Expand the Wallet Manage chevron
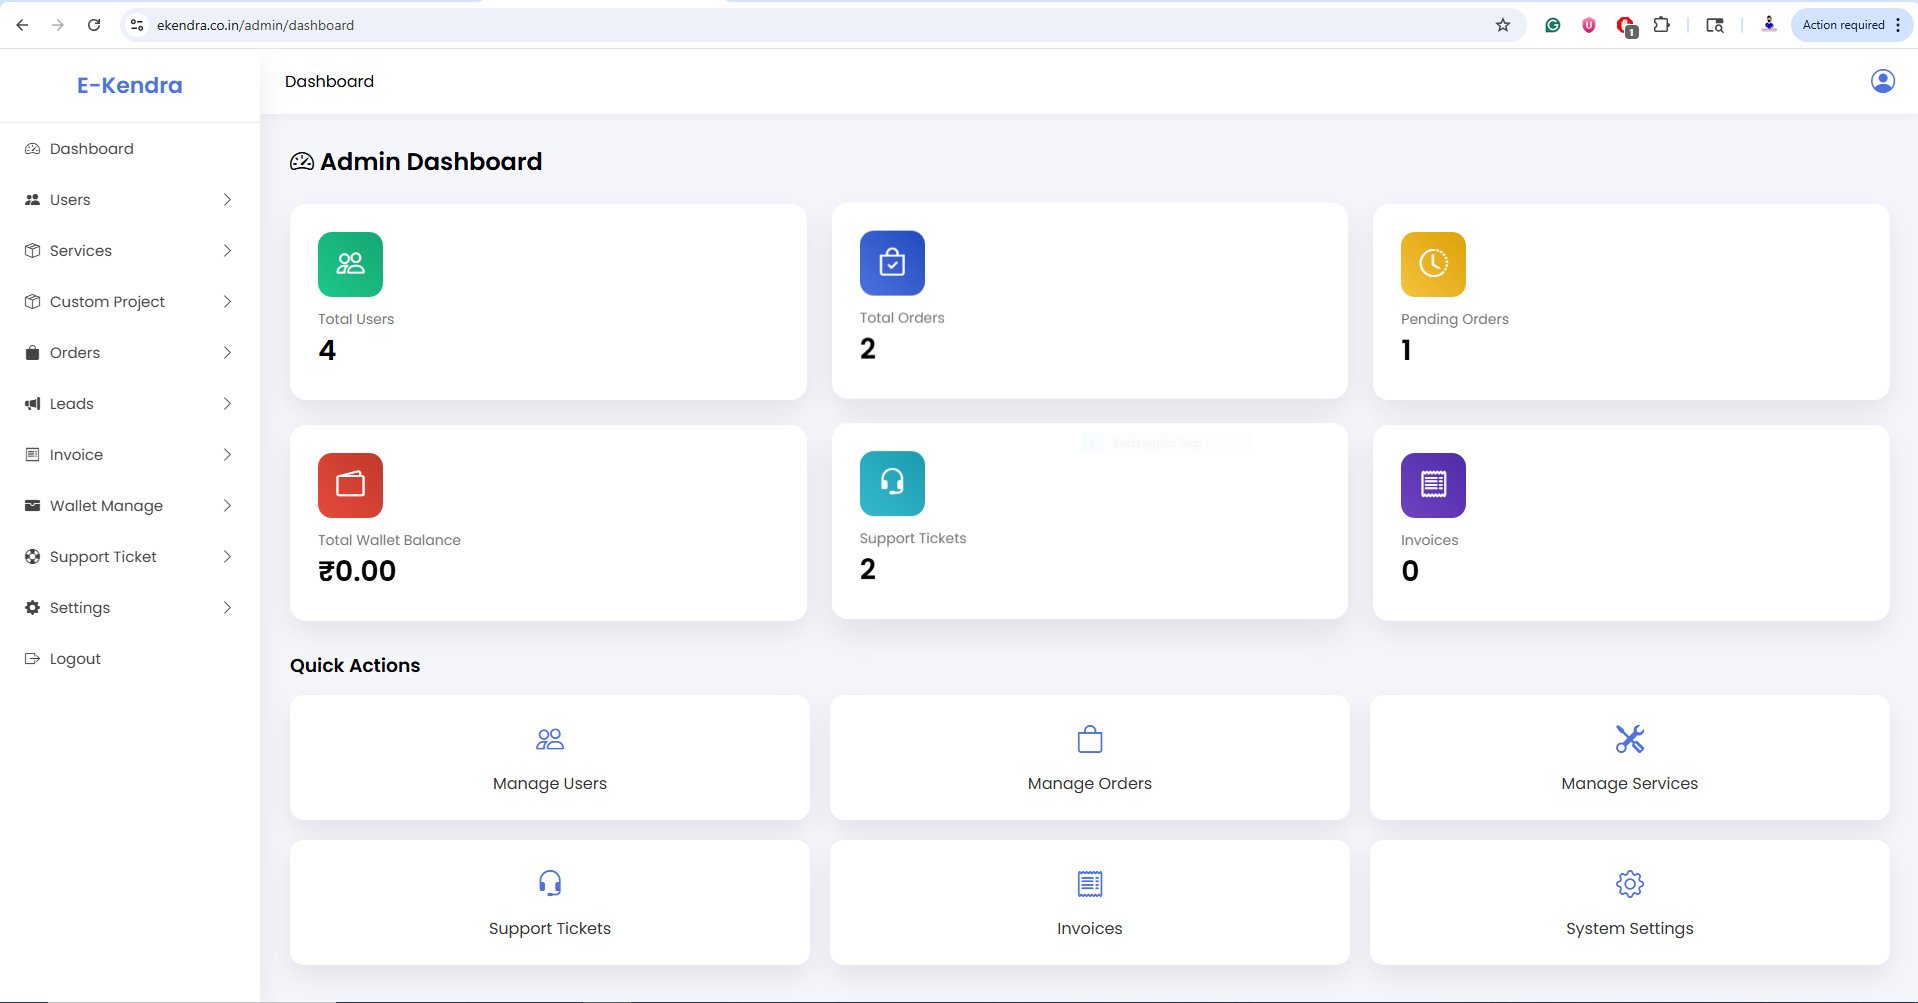Image resolution: width=1918 pixels, height=1003 pixels. [227, 506]
